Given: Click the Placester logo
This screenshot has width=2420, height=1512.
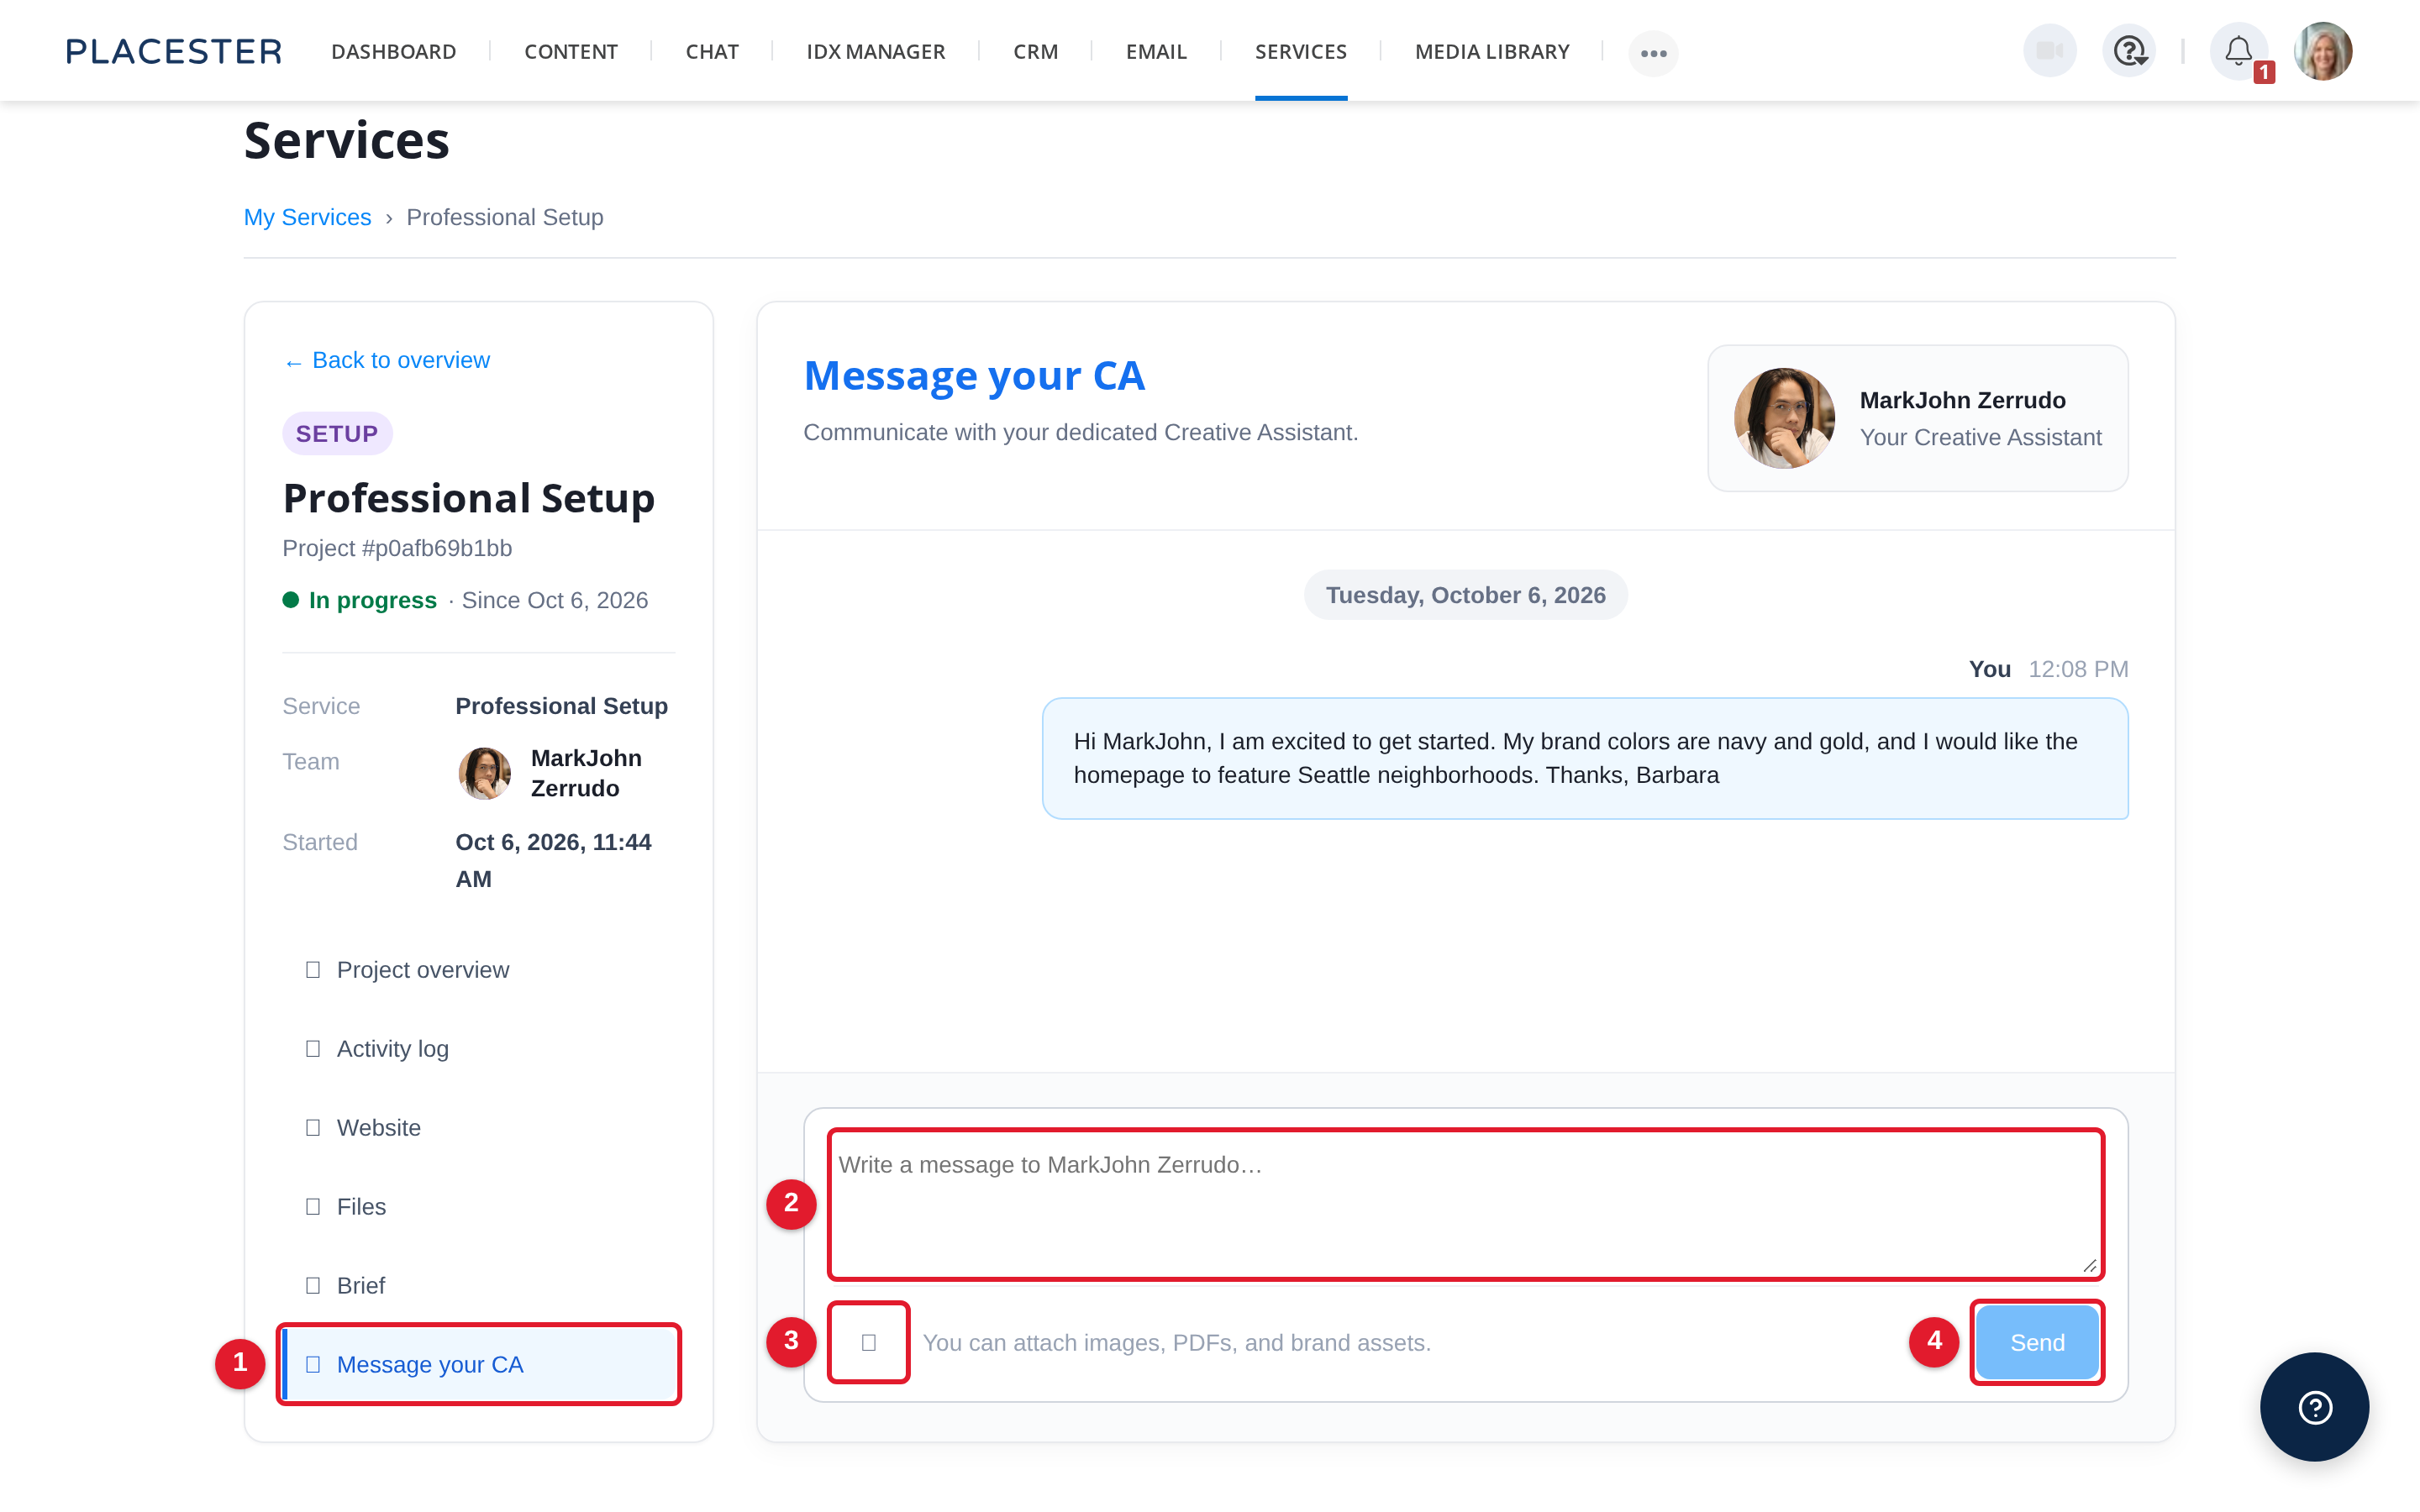Looking at the screenshot, I should 174,51.
